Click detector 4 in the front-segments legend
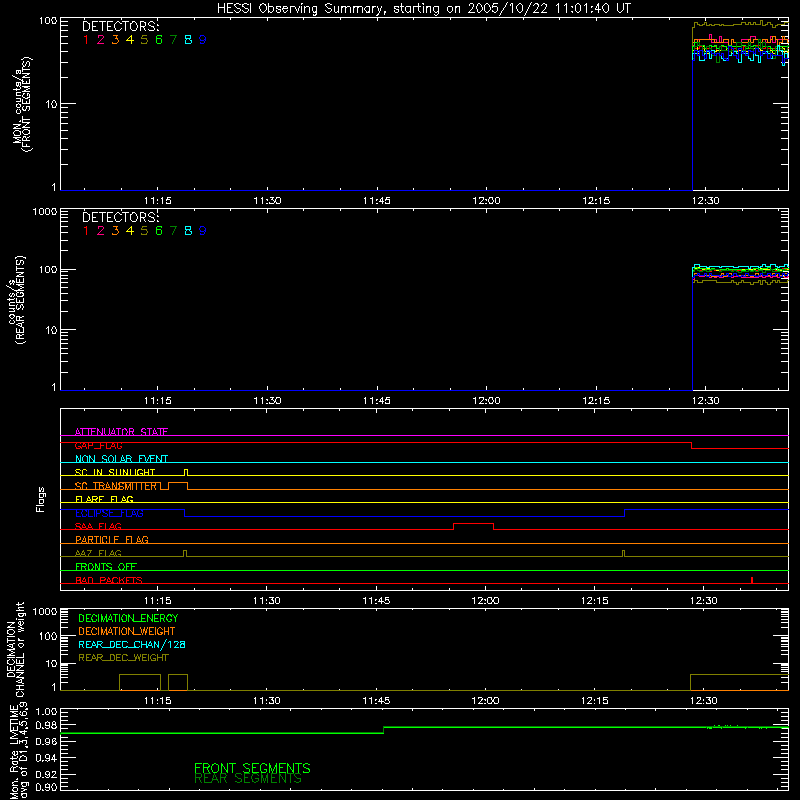 coord(130,40)
